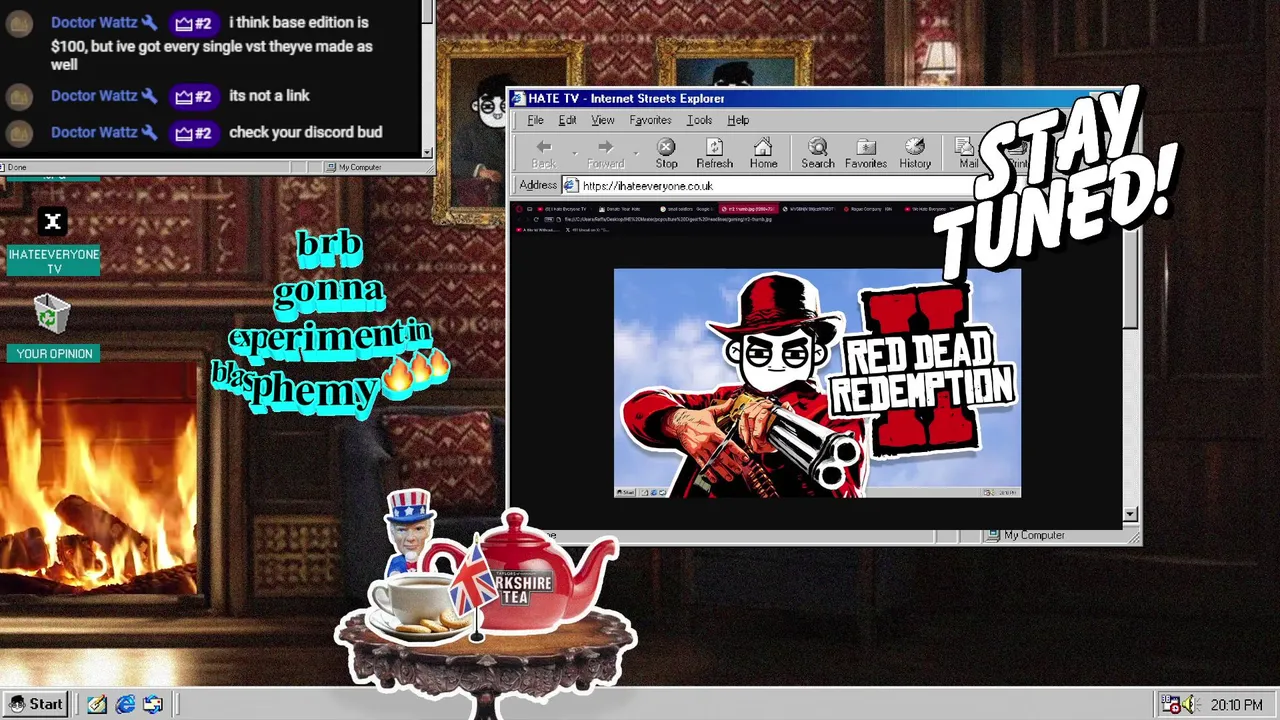Open the X IHATEEVERYONE TV desktop icon
Image resolution: width=1280 pixels, height=720 pixels.
point(53,240)
